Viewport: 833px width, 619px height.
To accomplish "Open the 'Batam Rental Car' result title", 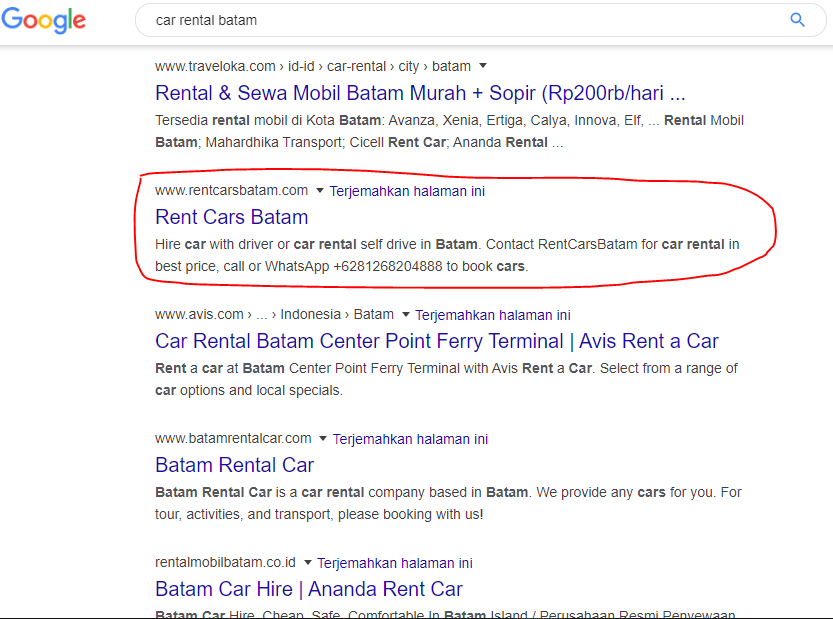I will 234,465.
